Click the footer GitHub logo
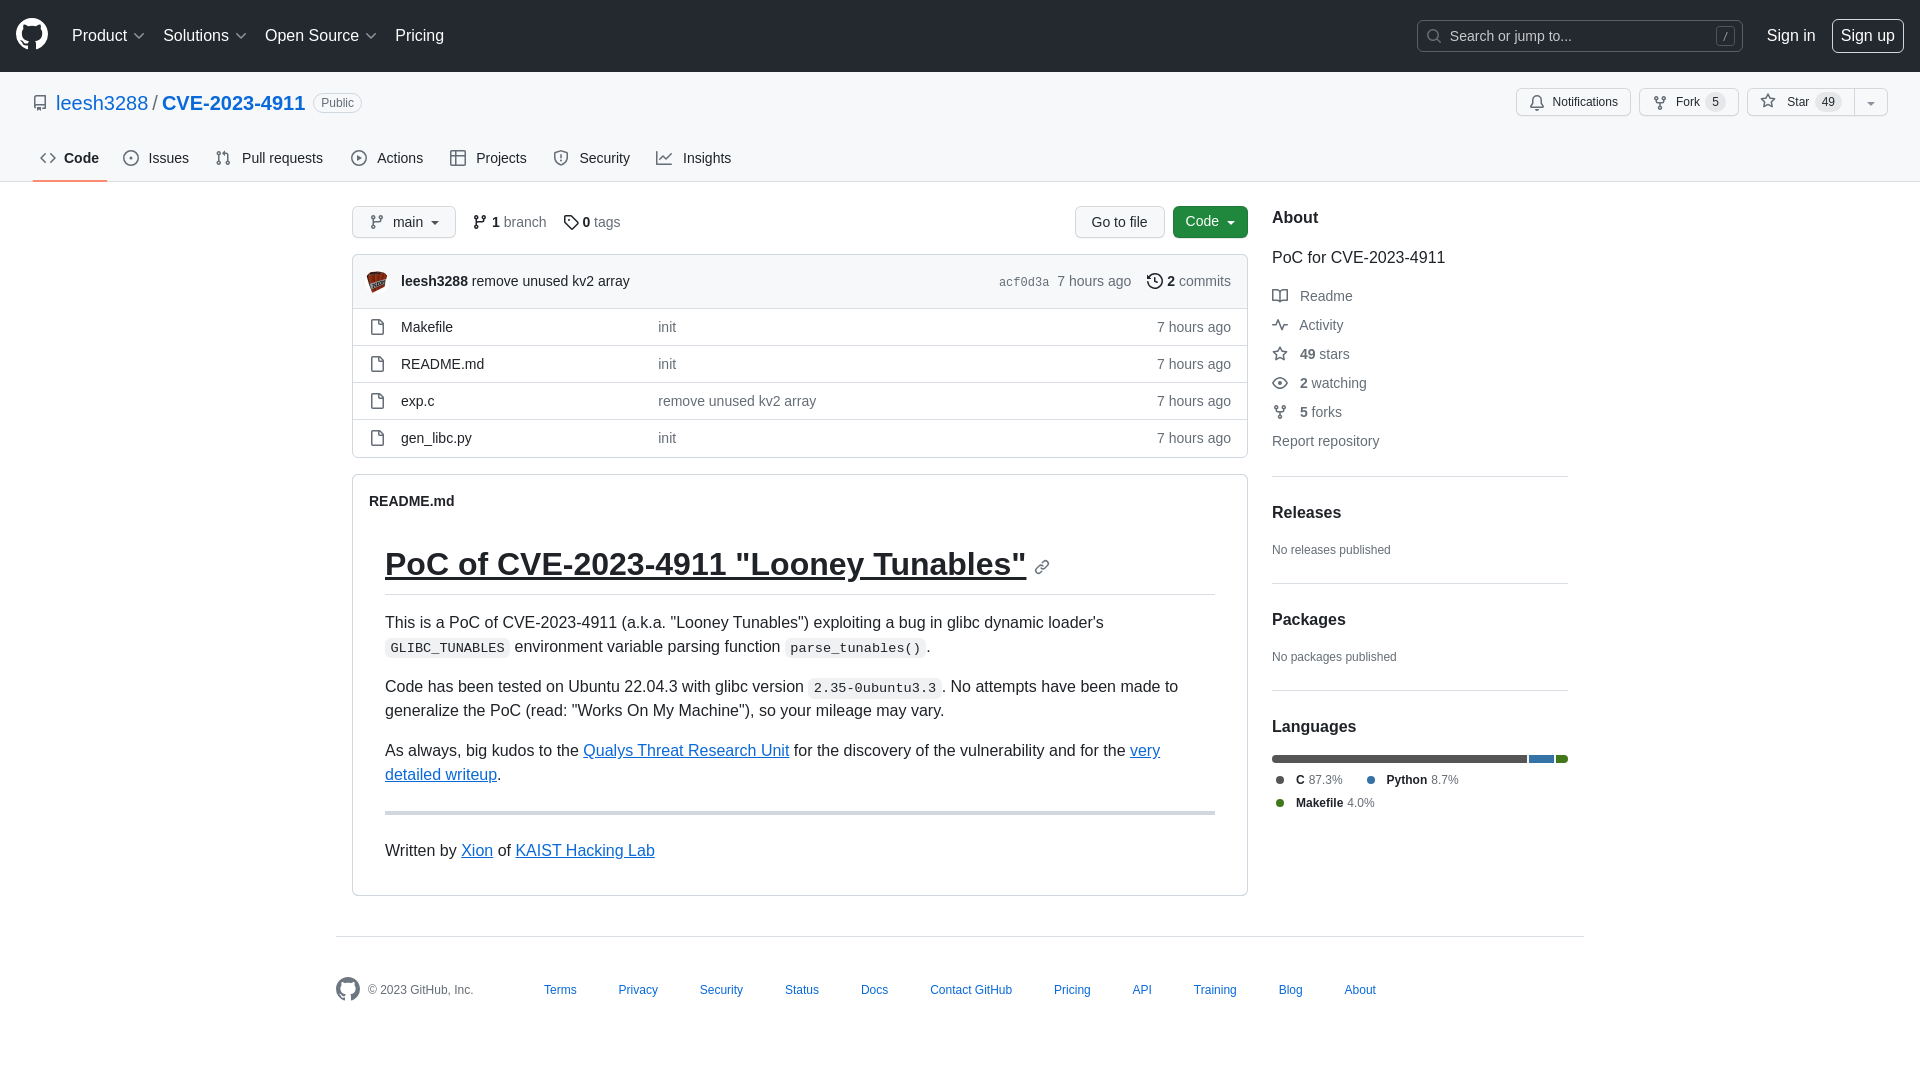This screenshot has width=1920, height=1080. [348, 989]
